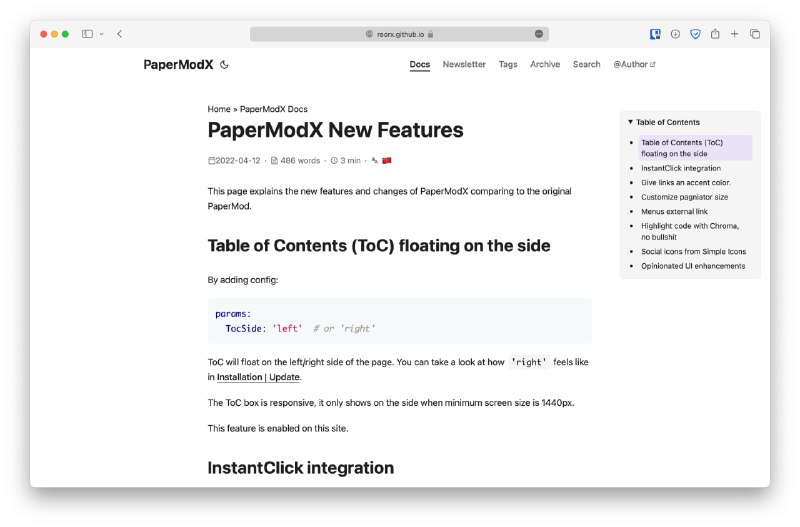Image resolution: width=800 pixels, height=527 pixels.
Task: Switch to Chinese via flag icon
Action: (x=387, y=161)
